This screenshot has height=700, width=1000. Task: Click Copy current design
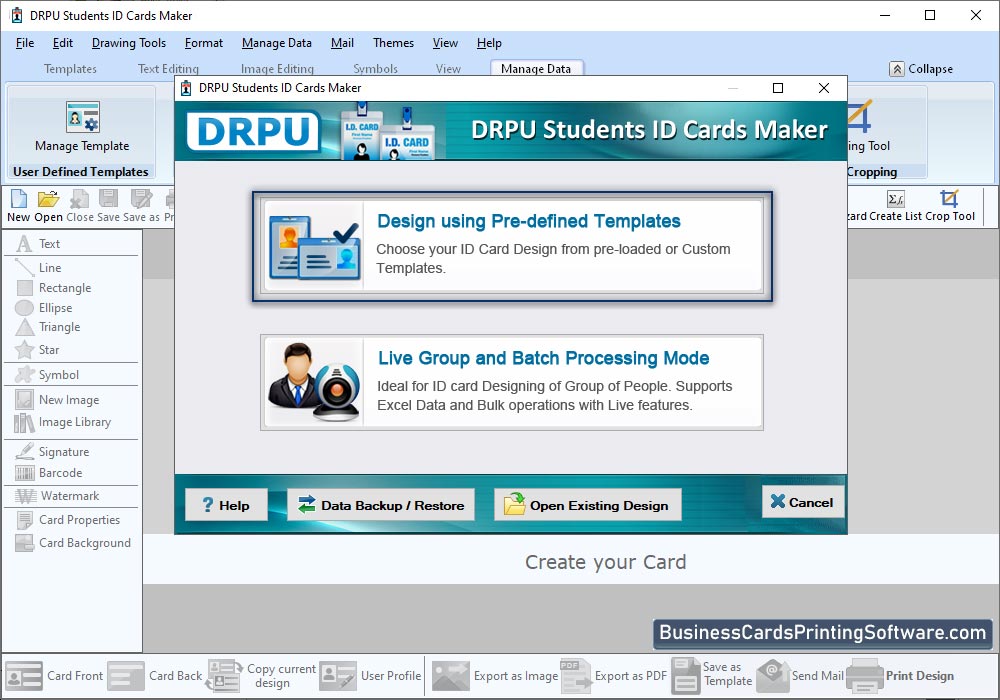(261, 676)
